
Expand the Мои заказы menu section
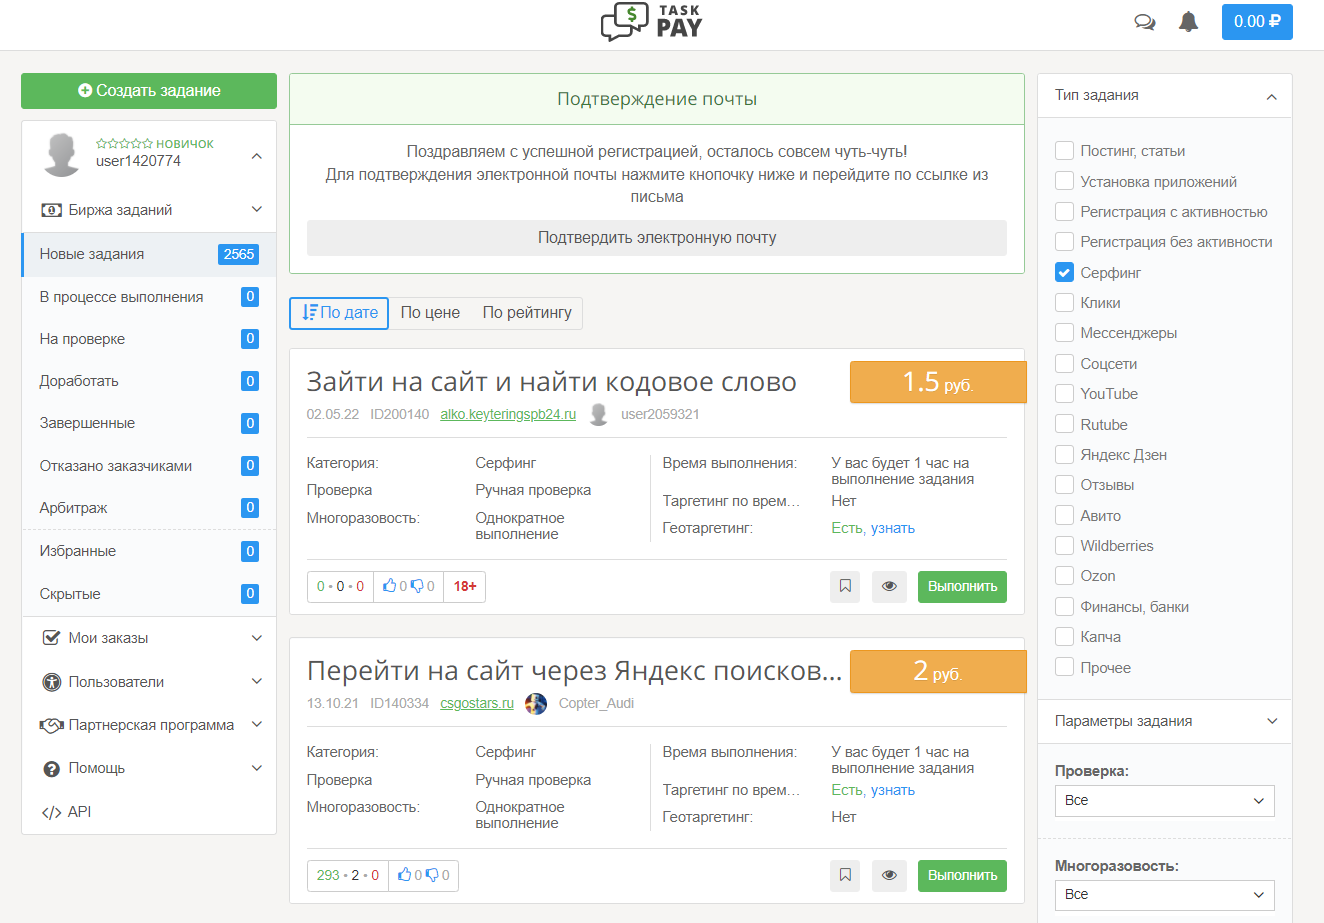pyautogui.click(x=149, y=638)
